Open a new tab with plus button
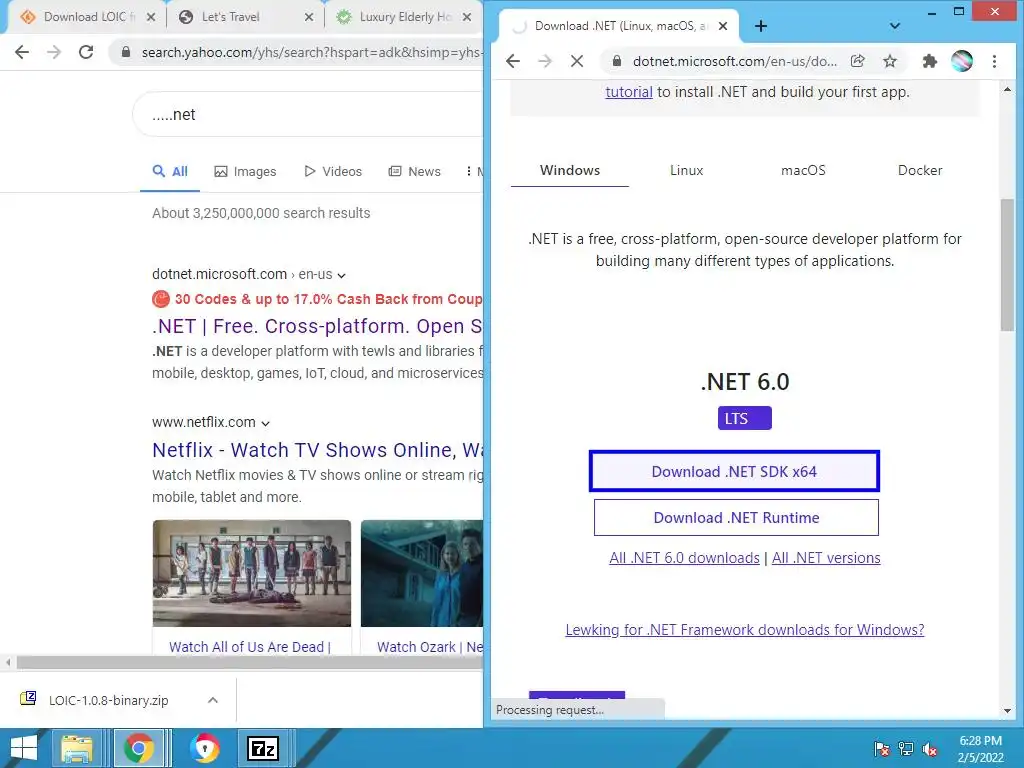Viewport: 1024px width, 768px height. pos(761,26)
